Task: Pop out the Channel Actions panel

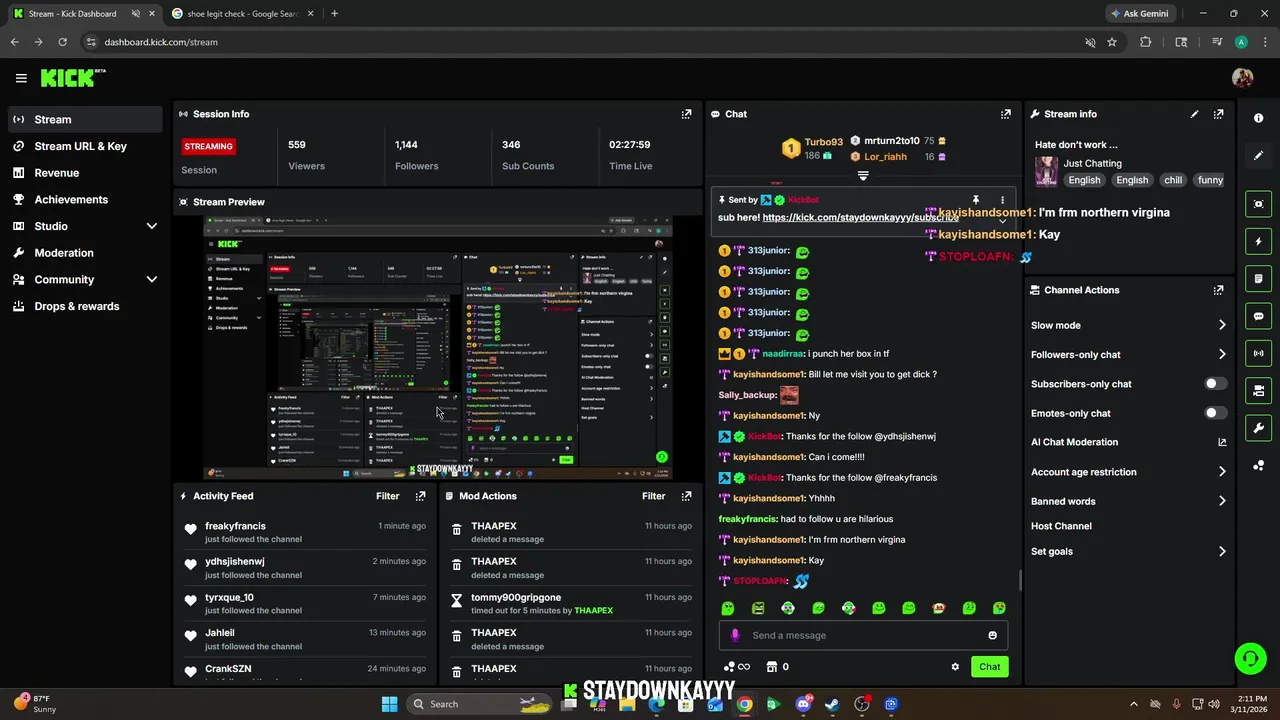Action: pos(1218,290)
